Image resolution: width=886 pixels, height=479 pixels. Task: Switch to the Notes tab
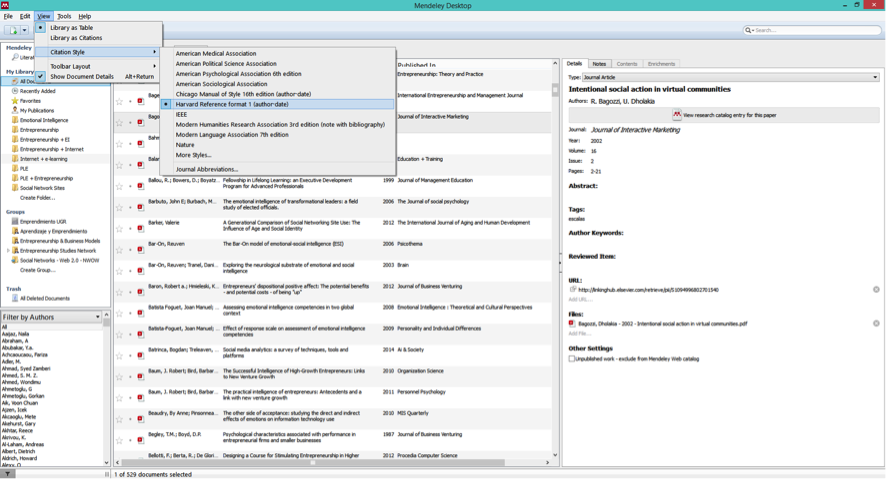[x=599, y=64]
